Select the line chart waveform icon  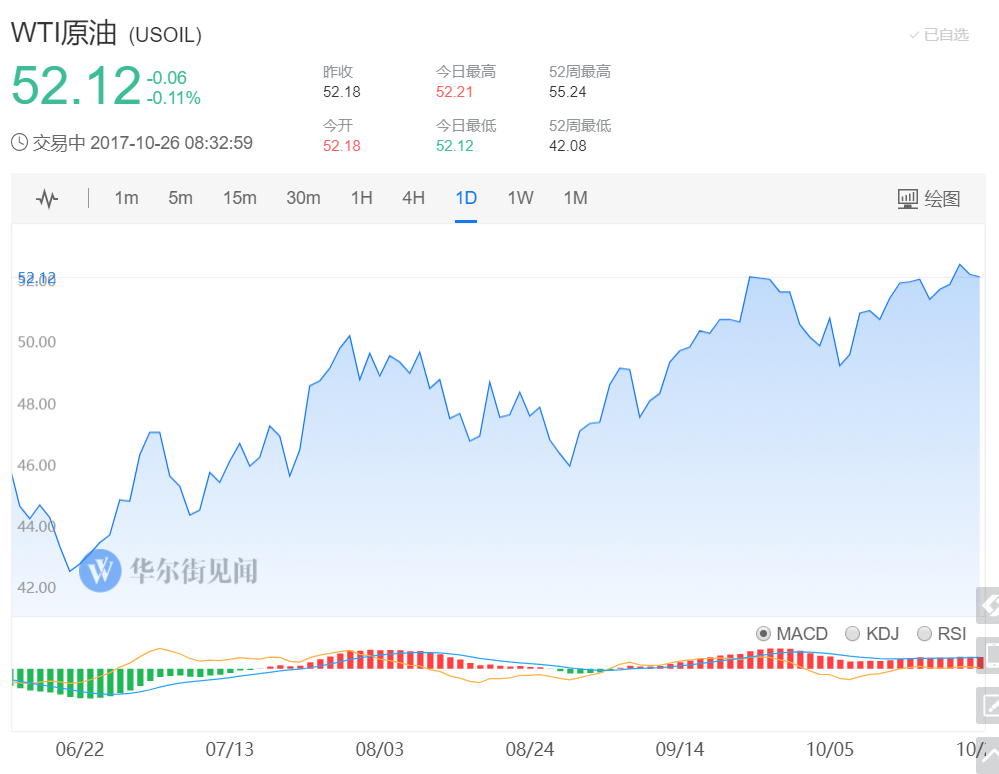click(x=47, y=199)
